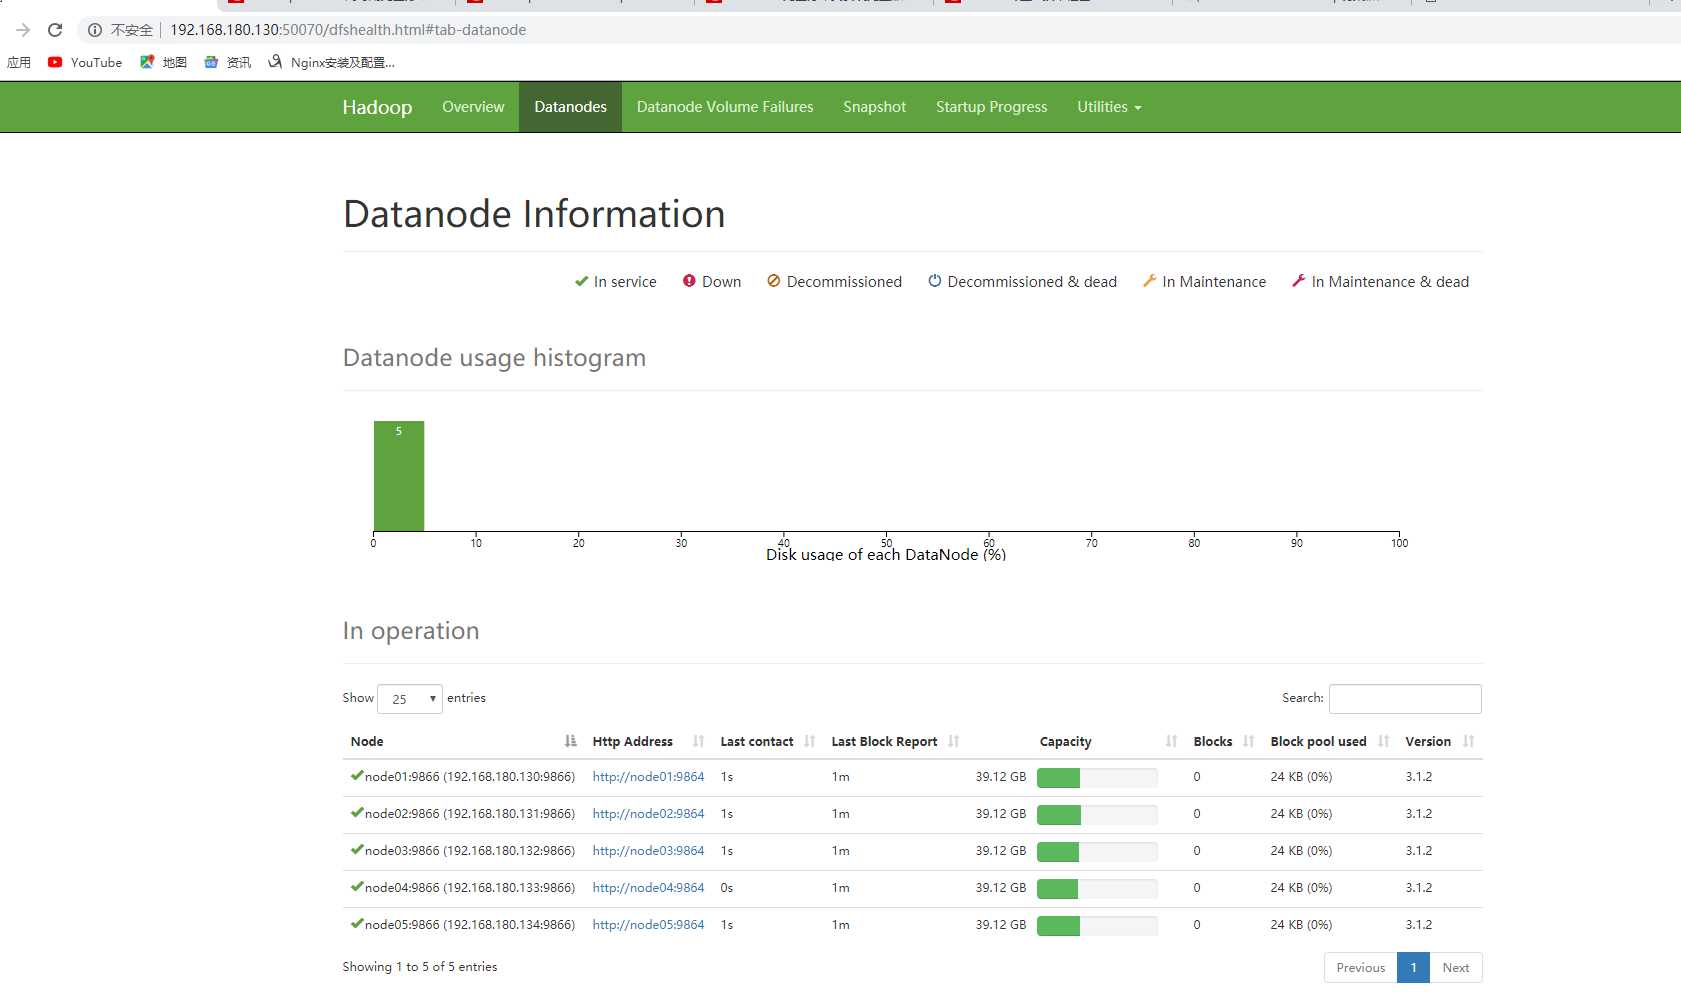
Task: Click node03 version 3.1.2 cell
Action: [1419, 851]
